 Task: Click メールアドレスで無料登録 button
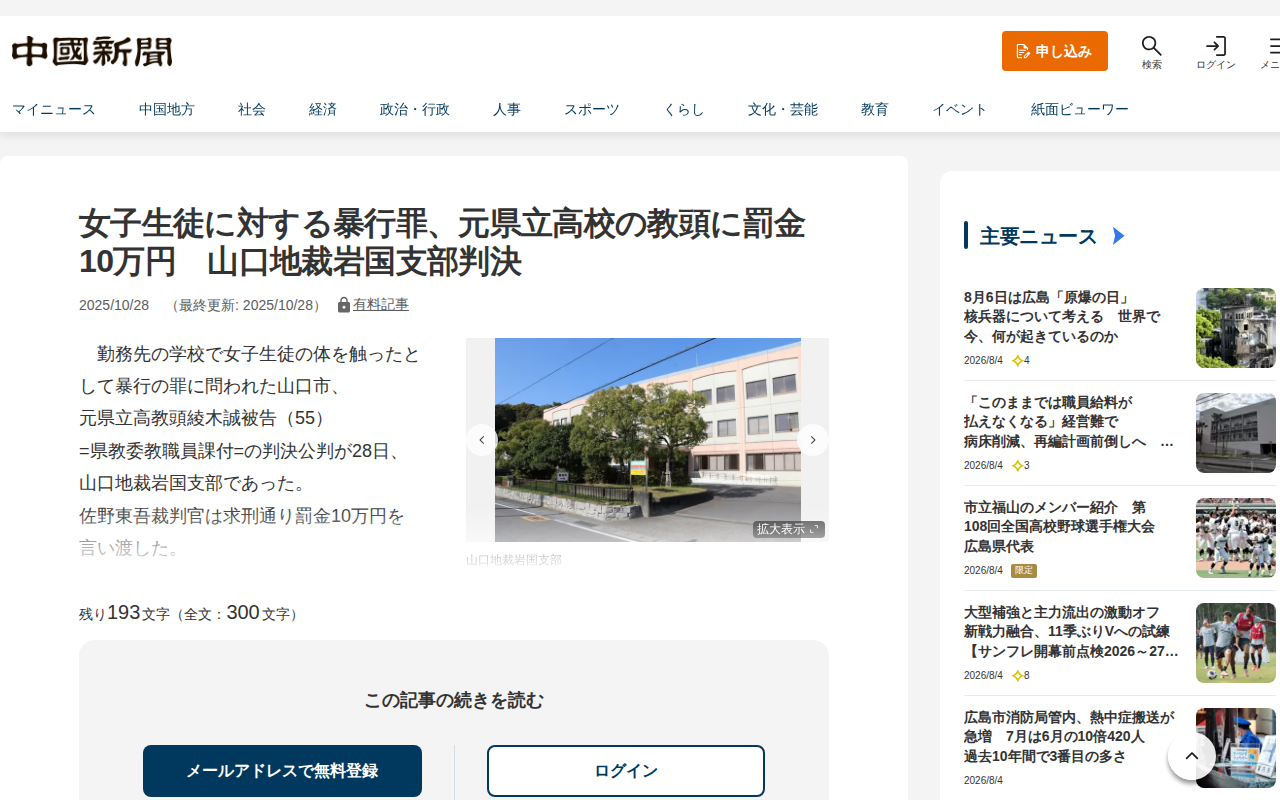(282, 771)
